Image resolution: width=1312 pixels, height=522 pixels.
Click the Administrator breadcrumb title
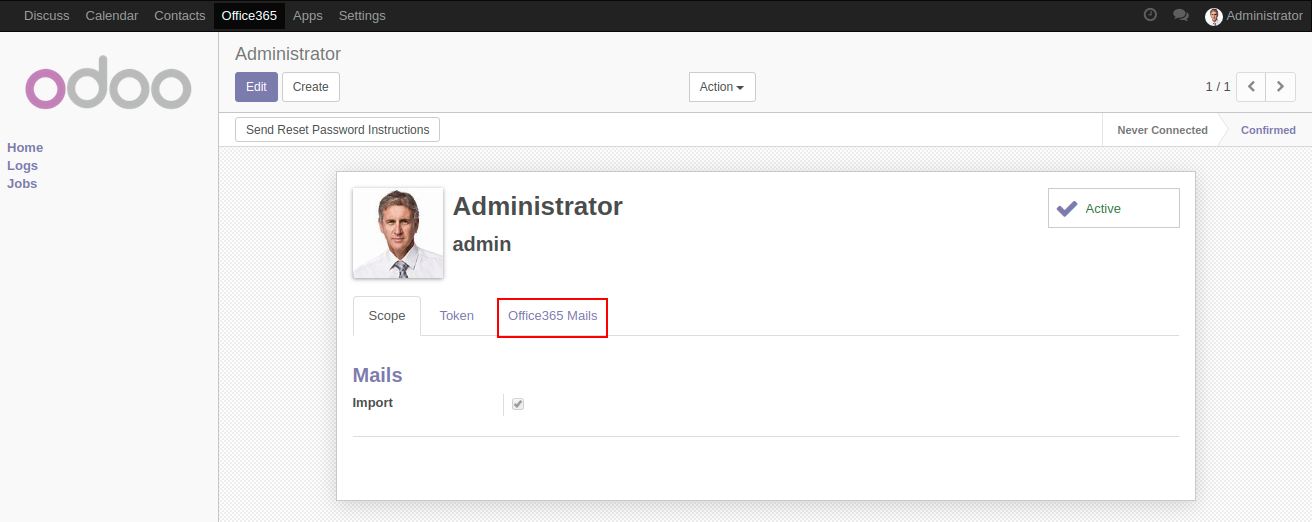coord(288,54)
